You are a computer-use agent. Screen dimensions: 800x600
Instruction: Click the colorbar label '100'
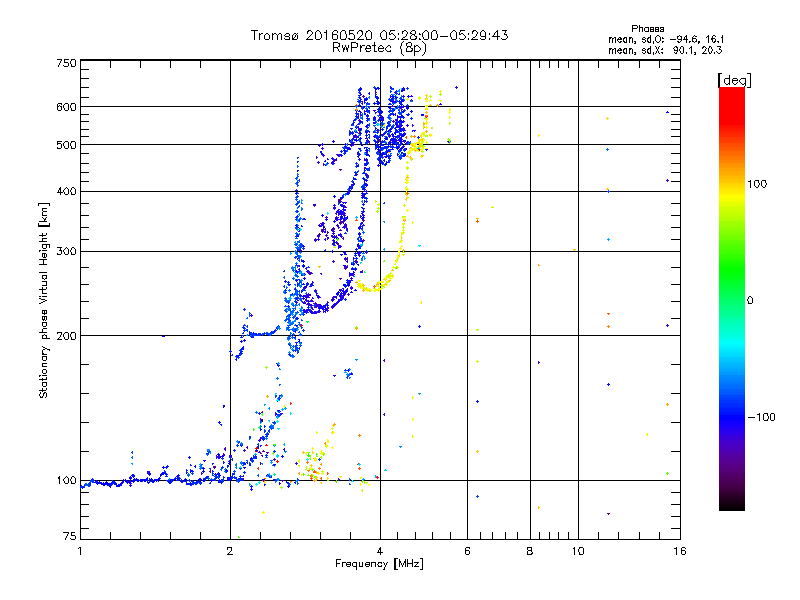pyautogui.click(x=757, y=184)
